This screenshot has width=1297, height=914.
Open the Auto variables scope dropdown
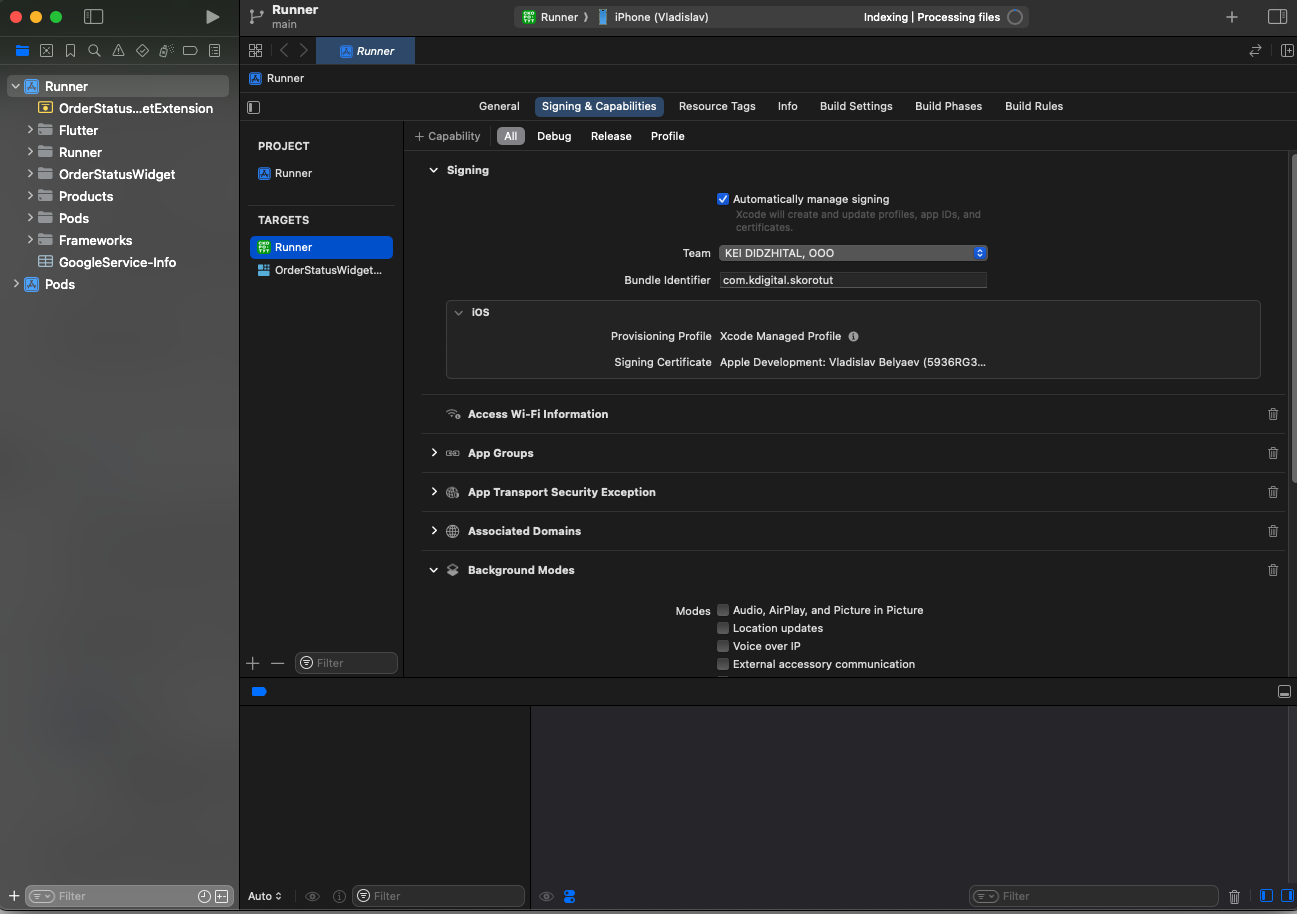265,896
